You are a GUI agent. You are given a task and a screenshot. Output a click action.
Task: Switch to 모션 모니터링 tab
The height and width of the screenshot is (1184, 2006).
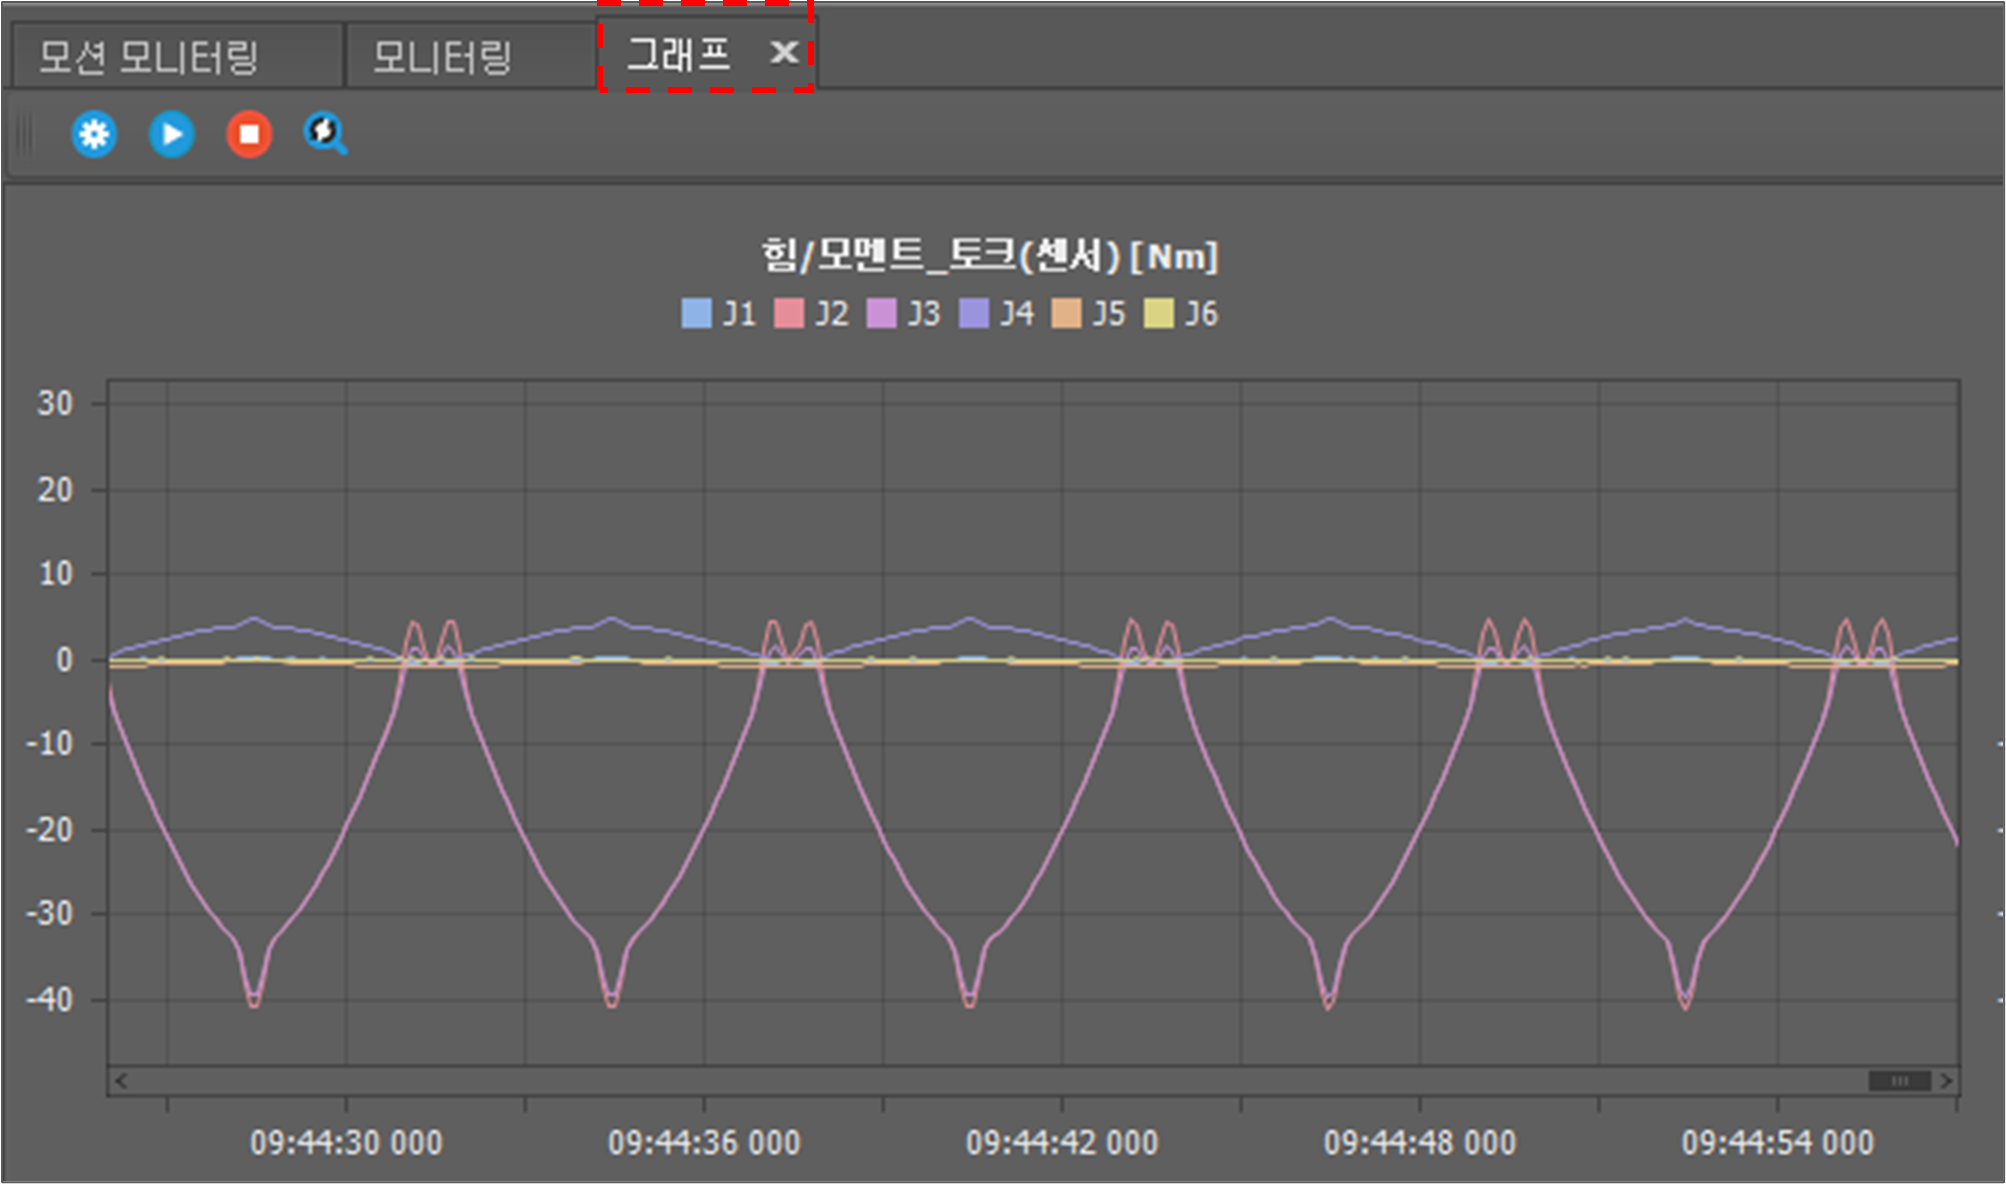(x=150, y=57)
